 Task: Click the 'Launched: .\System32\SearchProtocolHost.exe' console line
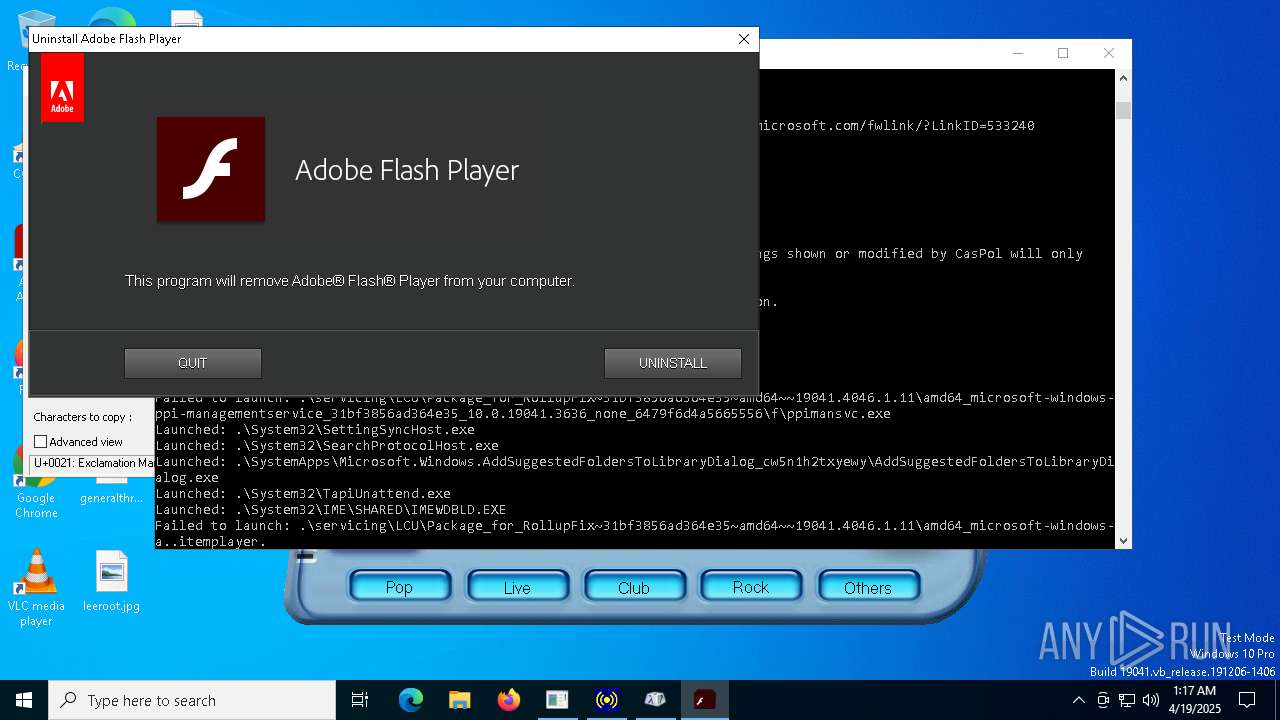pyautogui.click(x=327, y=445)
